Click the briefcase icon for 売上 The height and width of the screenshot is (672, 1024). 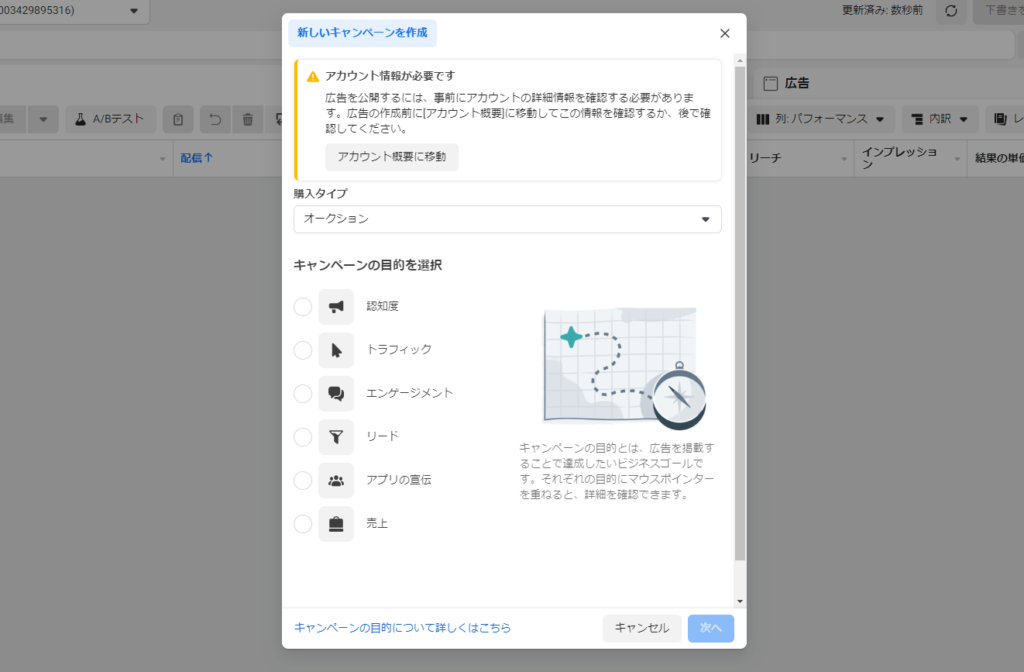(336, 524)
